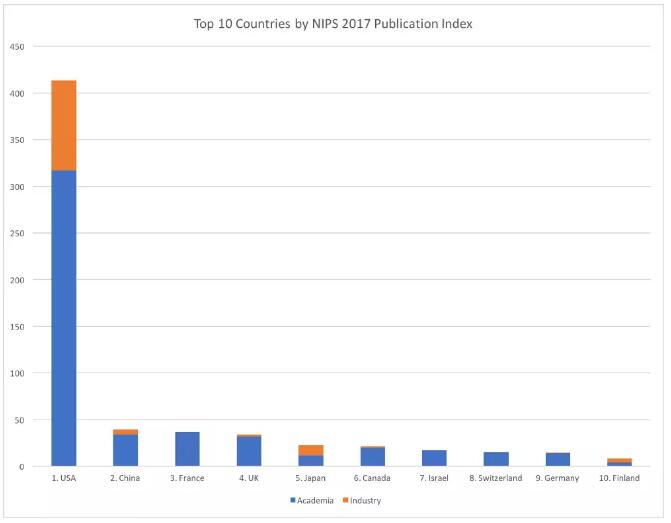Image resolution: width=671 pixels, height=523 pixels.
Task: Click the China bar
Action: click(x=125, y=448)
